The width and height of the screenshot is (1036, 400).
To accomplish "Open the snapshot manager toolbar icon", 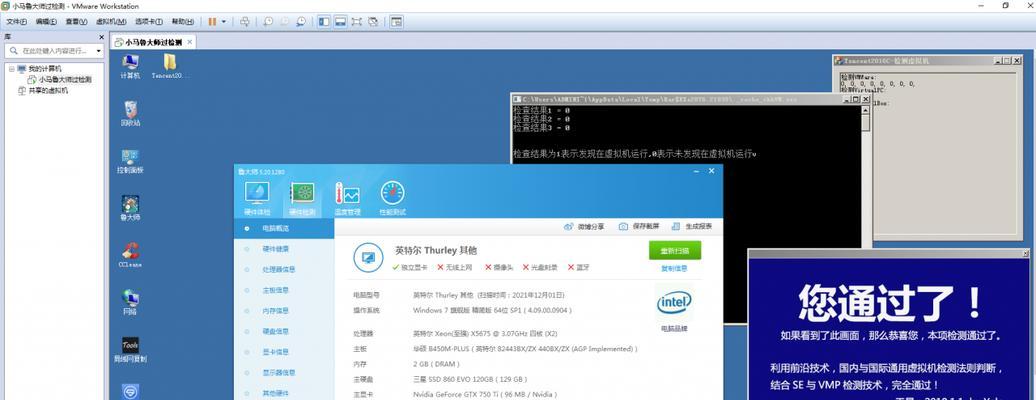I will (x=301, y=22).
